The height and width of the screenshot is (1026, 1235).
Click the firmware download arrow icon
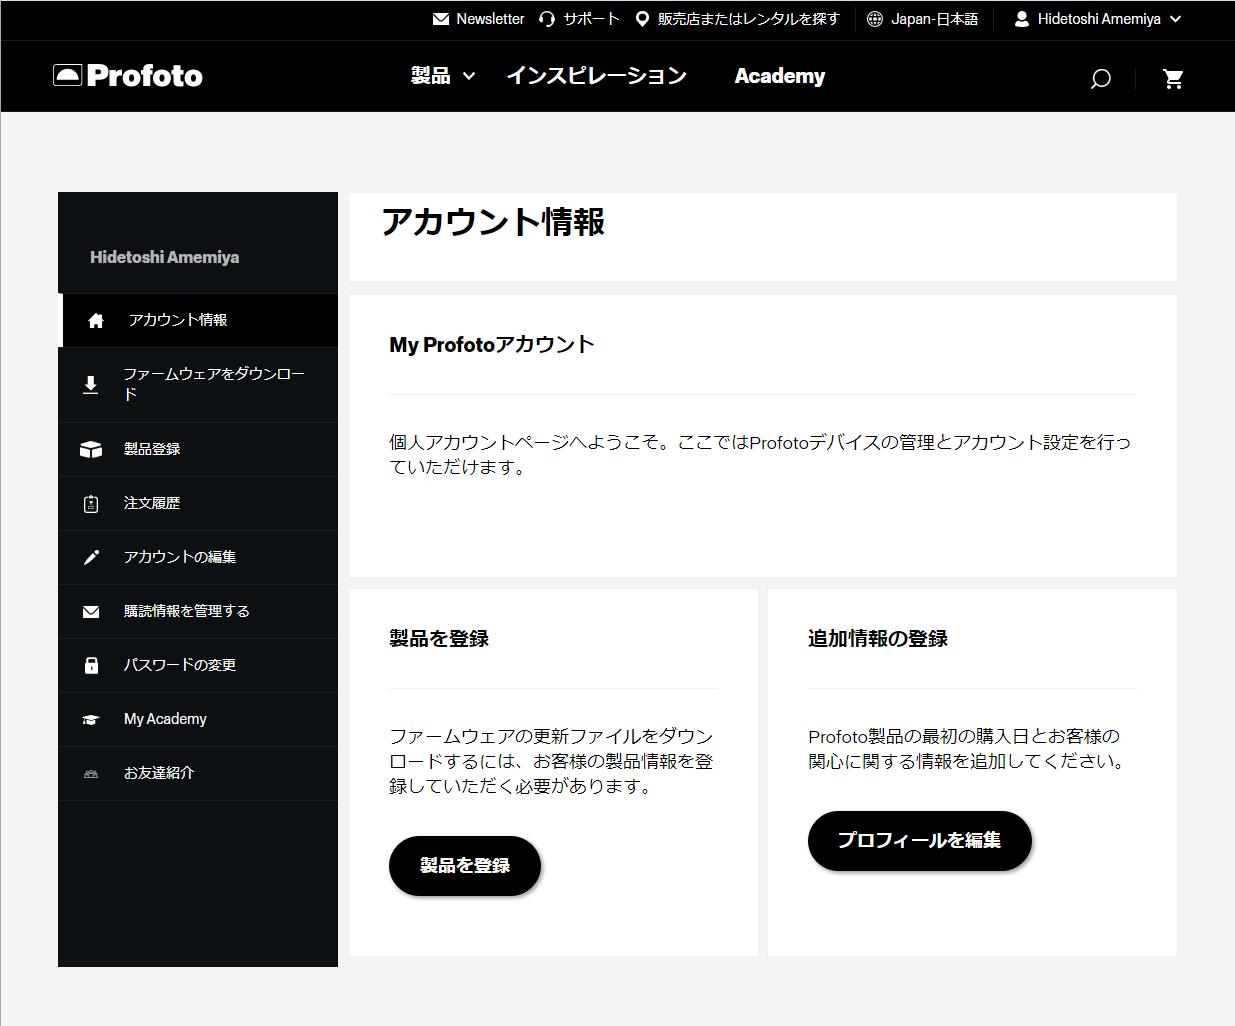click(91, 385)
